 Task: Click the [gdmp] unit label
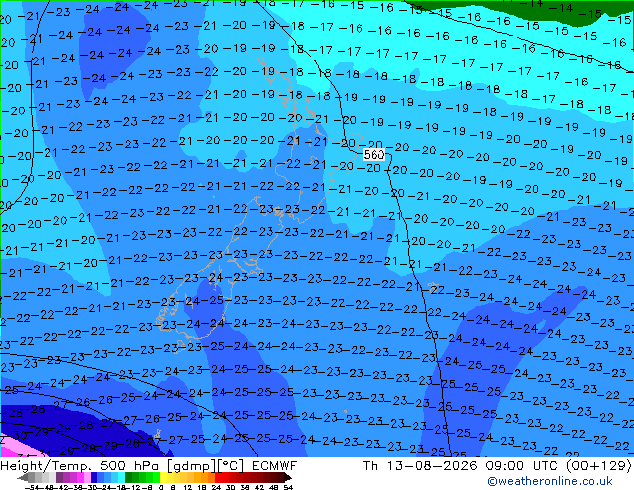191,466
